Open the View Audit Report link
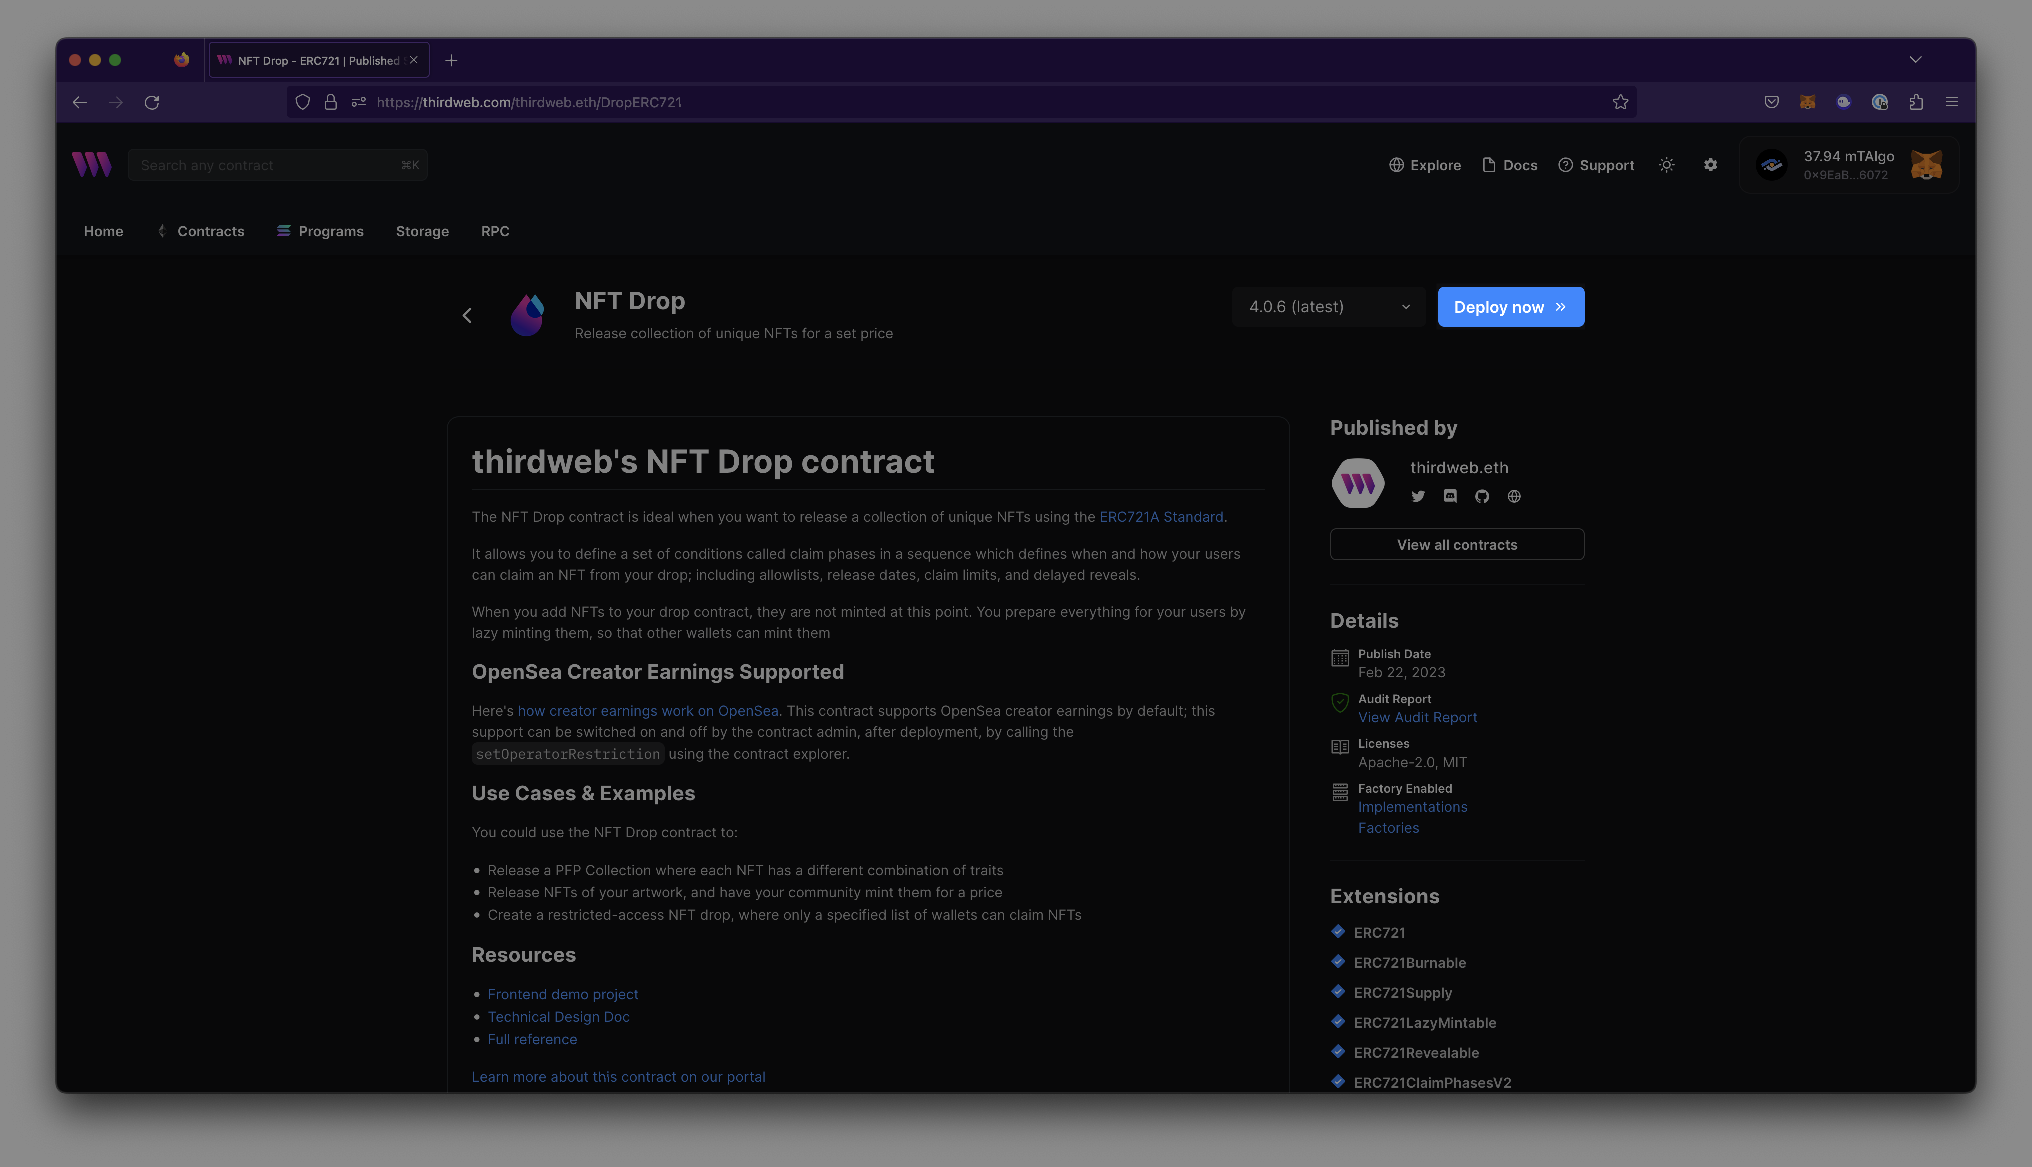 tap(1417, 717)
